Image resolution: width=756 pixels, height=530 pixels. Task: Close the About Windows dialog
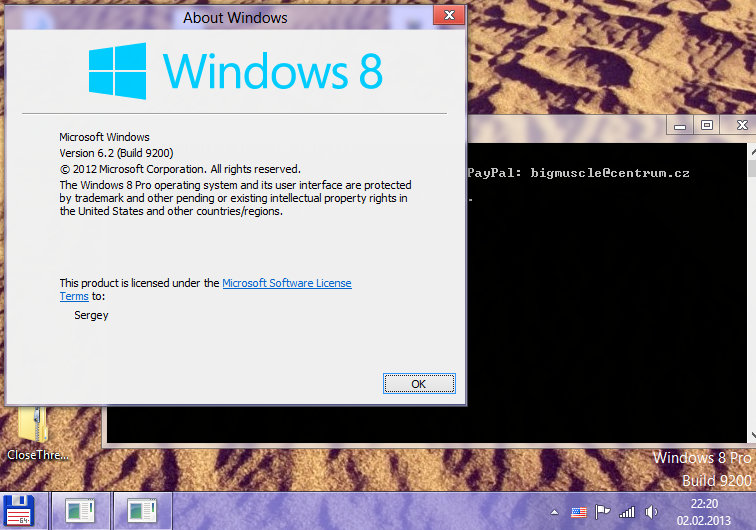pos(450,17)
